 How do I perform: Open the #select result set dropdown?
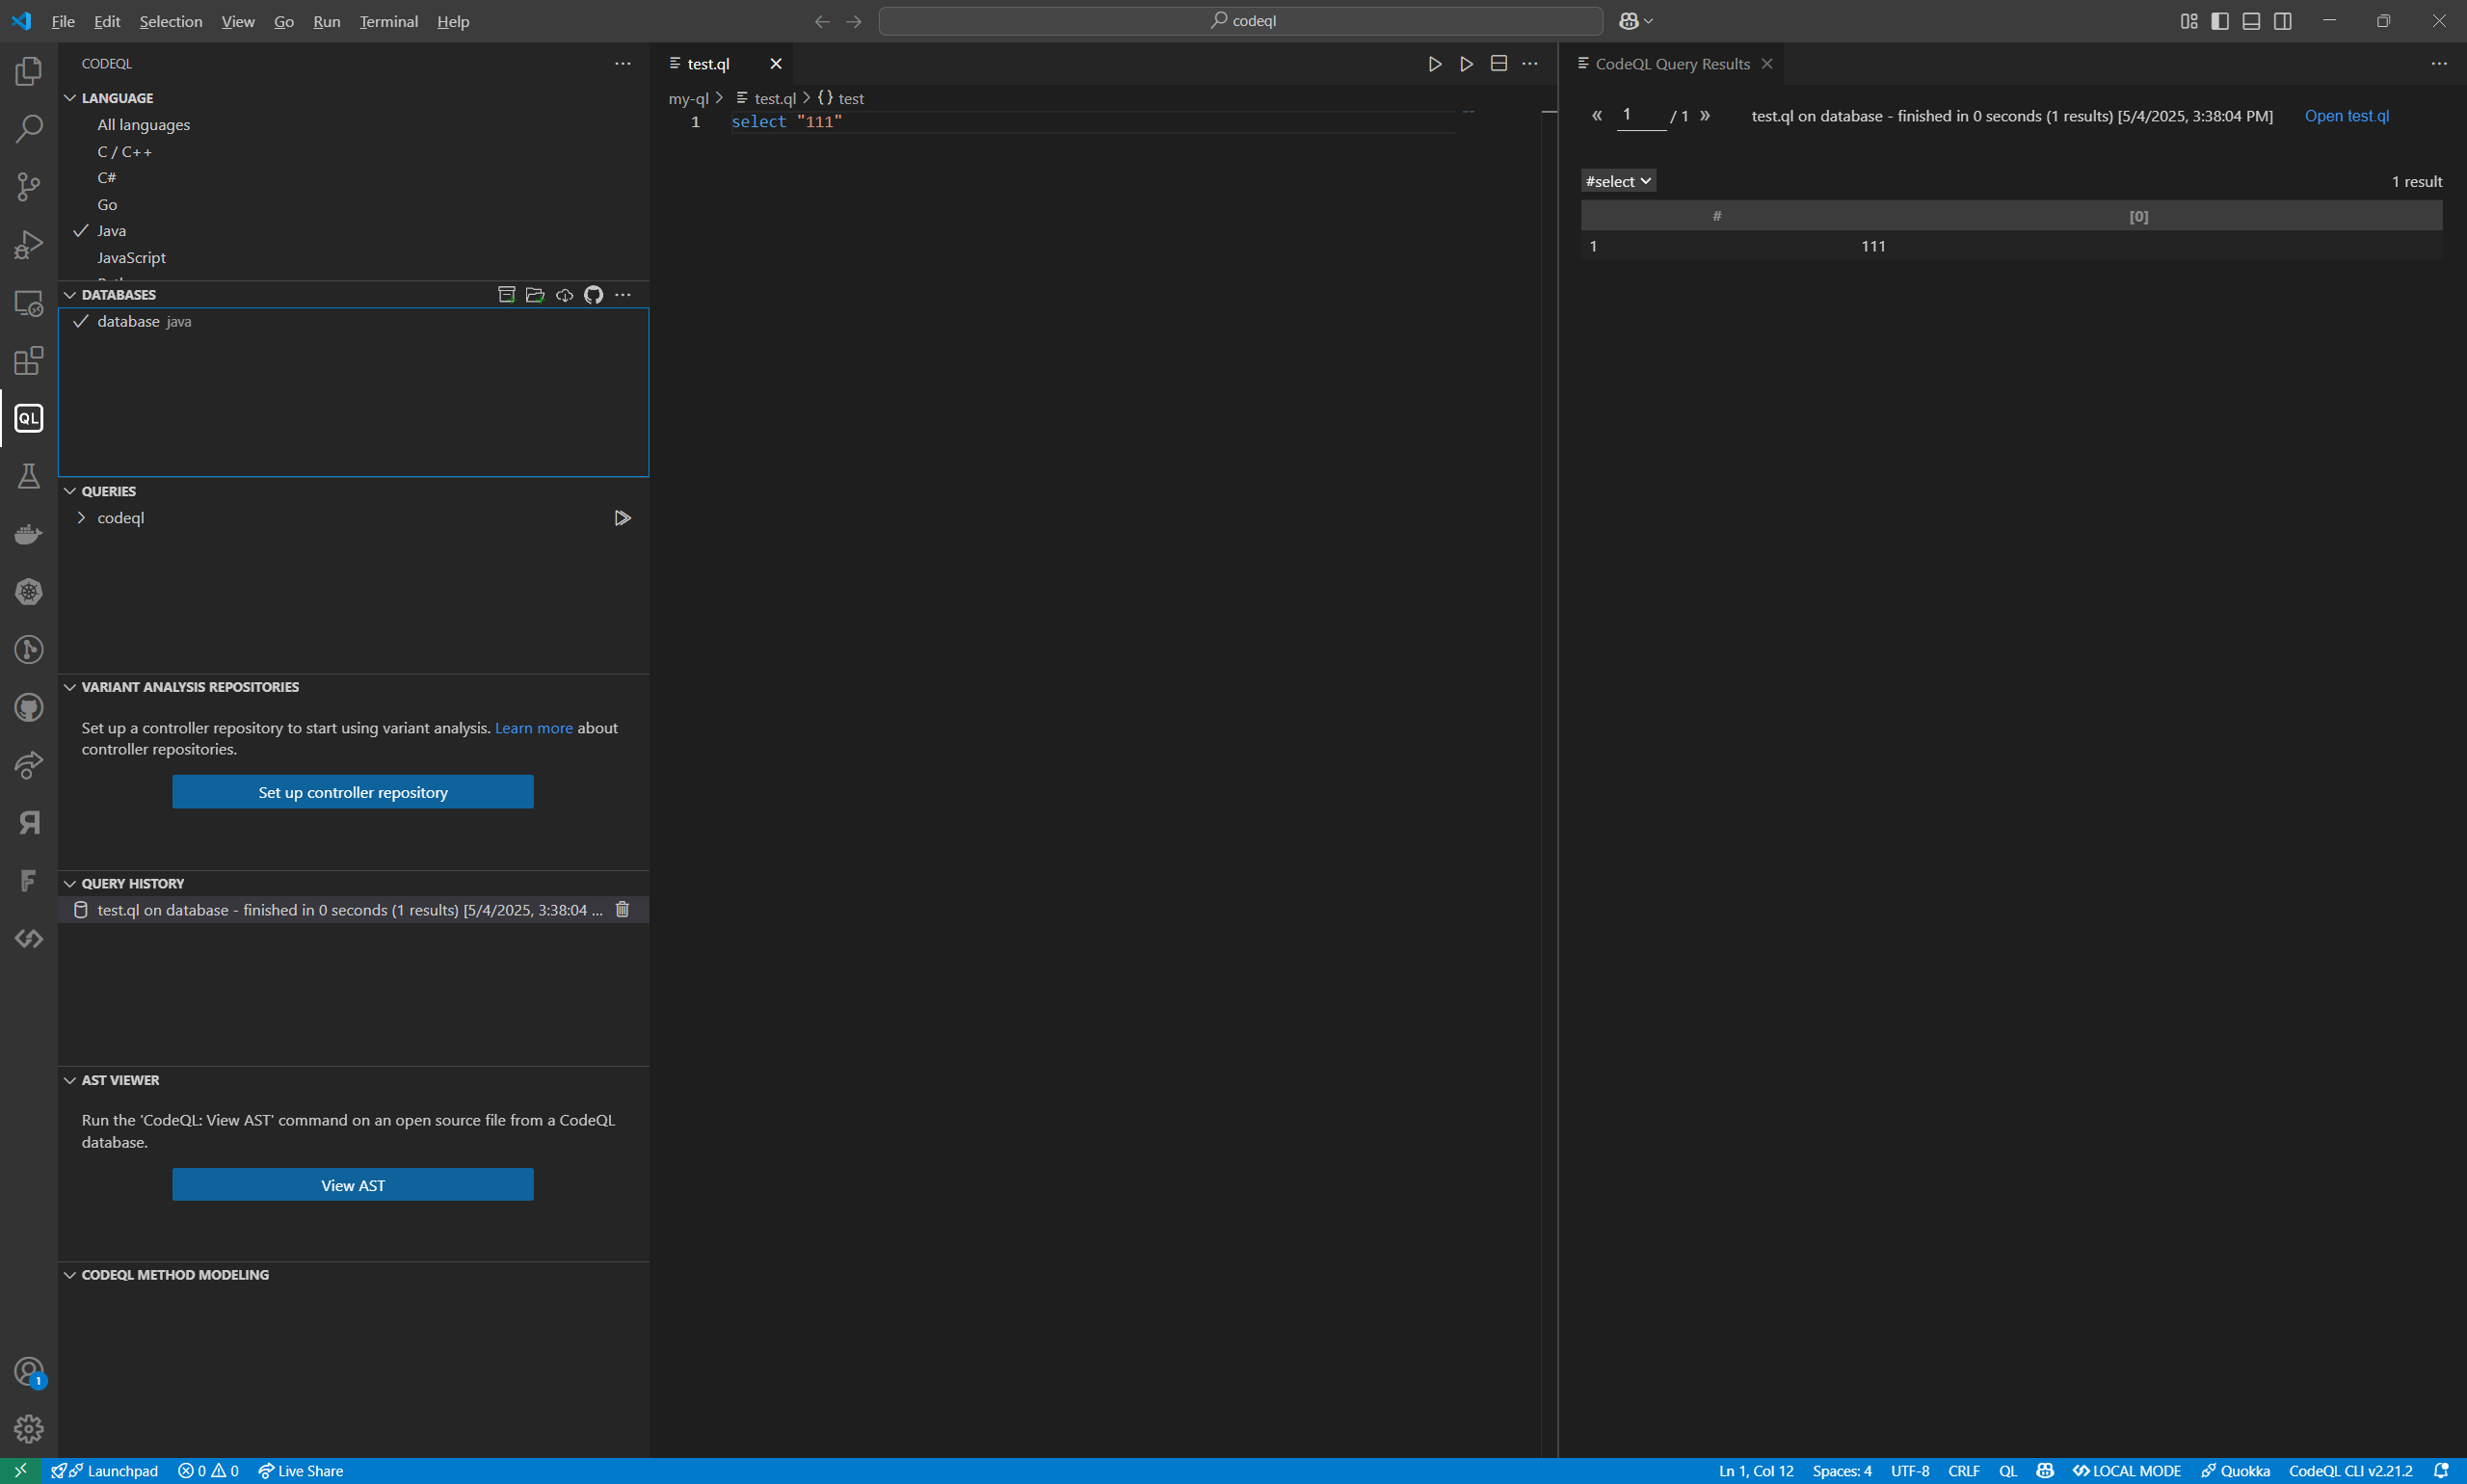click(1618, 181)
